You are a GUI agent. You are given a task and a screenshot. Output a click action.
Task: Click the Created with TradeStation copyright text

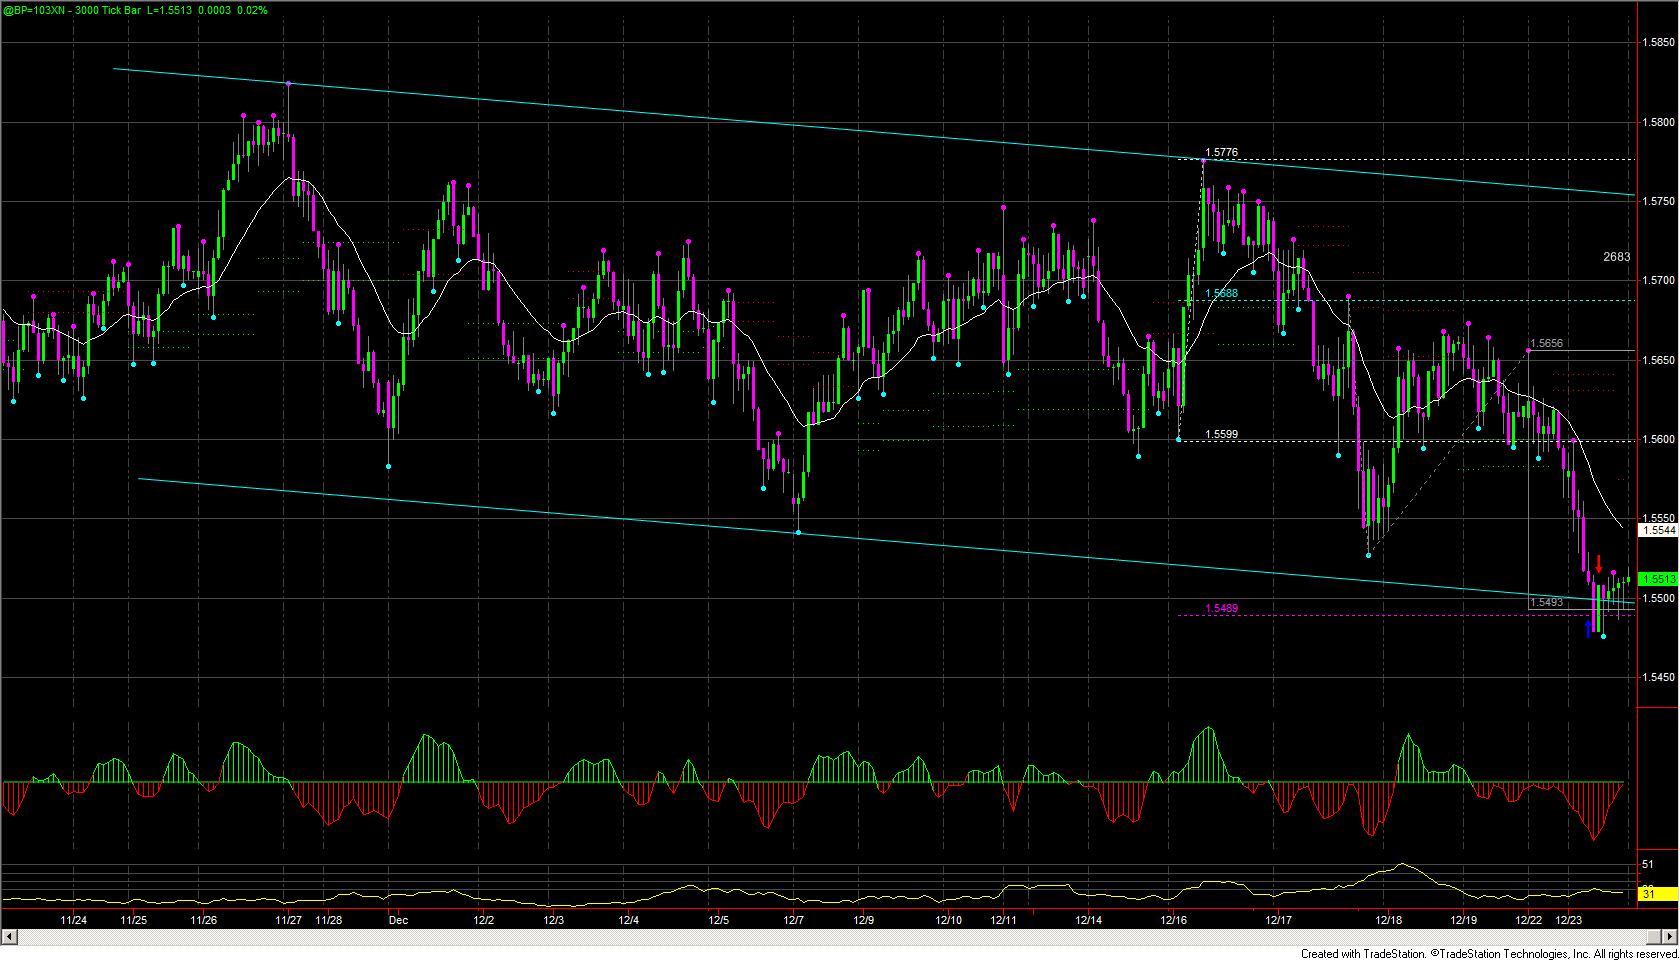1488,954
